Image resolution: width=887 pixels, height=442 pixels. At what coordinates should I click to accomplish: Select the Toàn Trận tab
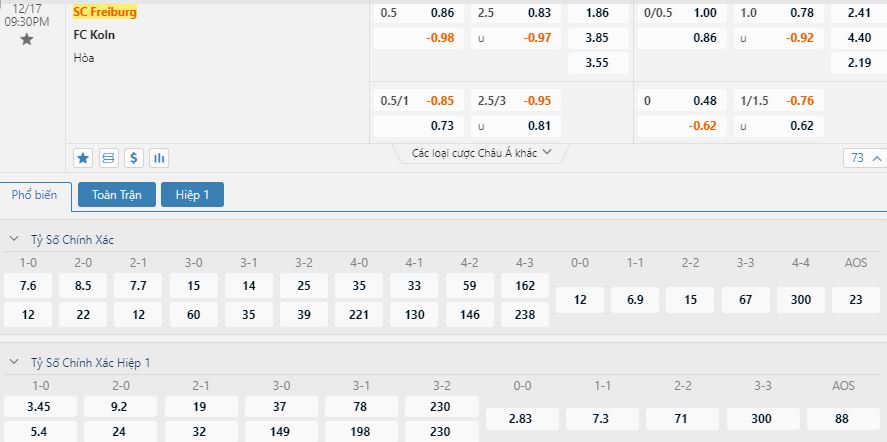[117, 195]
